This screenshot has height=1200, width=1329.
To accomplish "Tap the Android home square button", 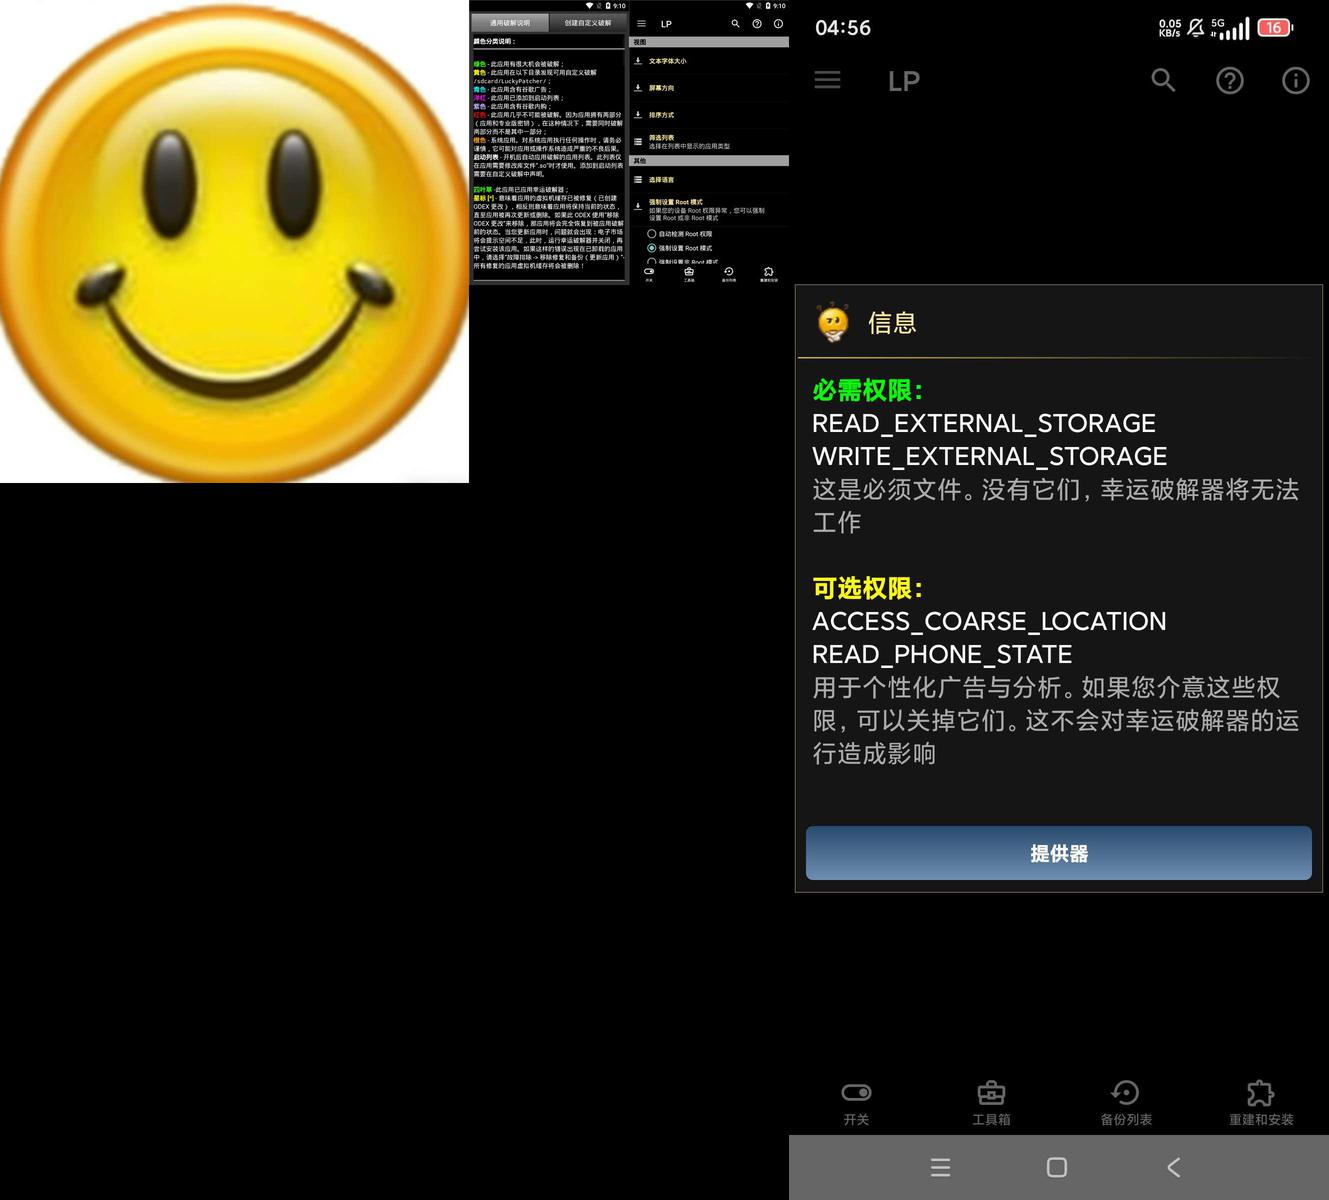I will coord(1057,1167).
